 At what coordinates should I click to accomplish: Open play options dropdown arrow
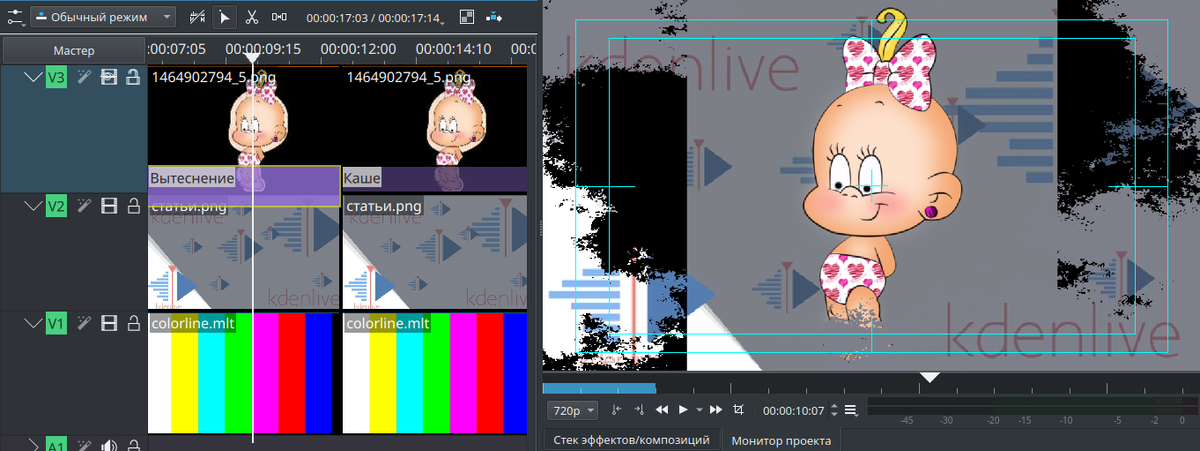point(699,410)
